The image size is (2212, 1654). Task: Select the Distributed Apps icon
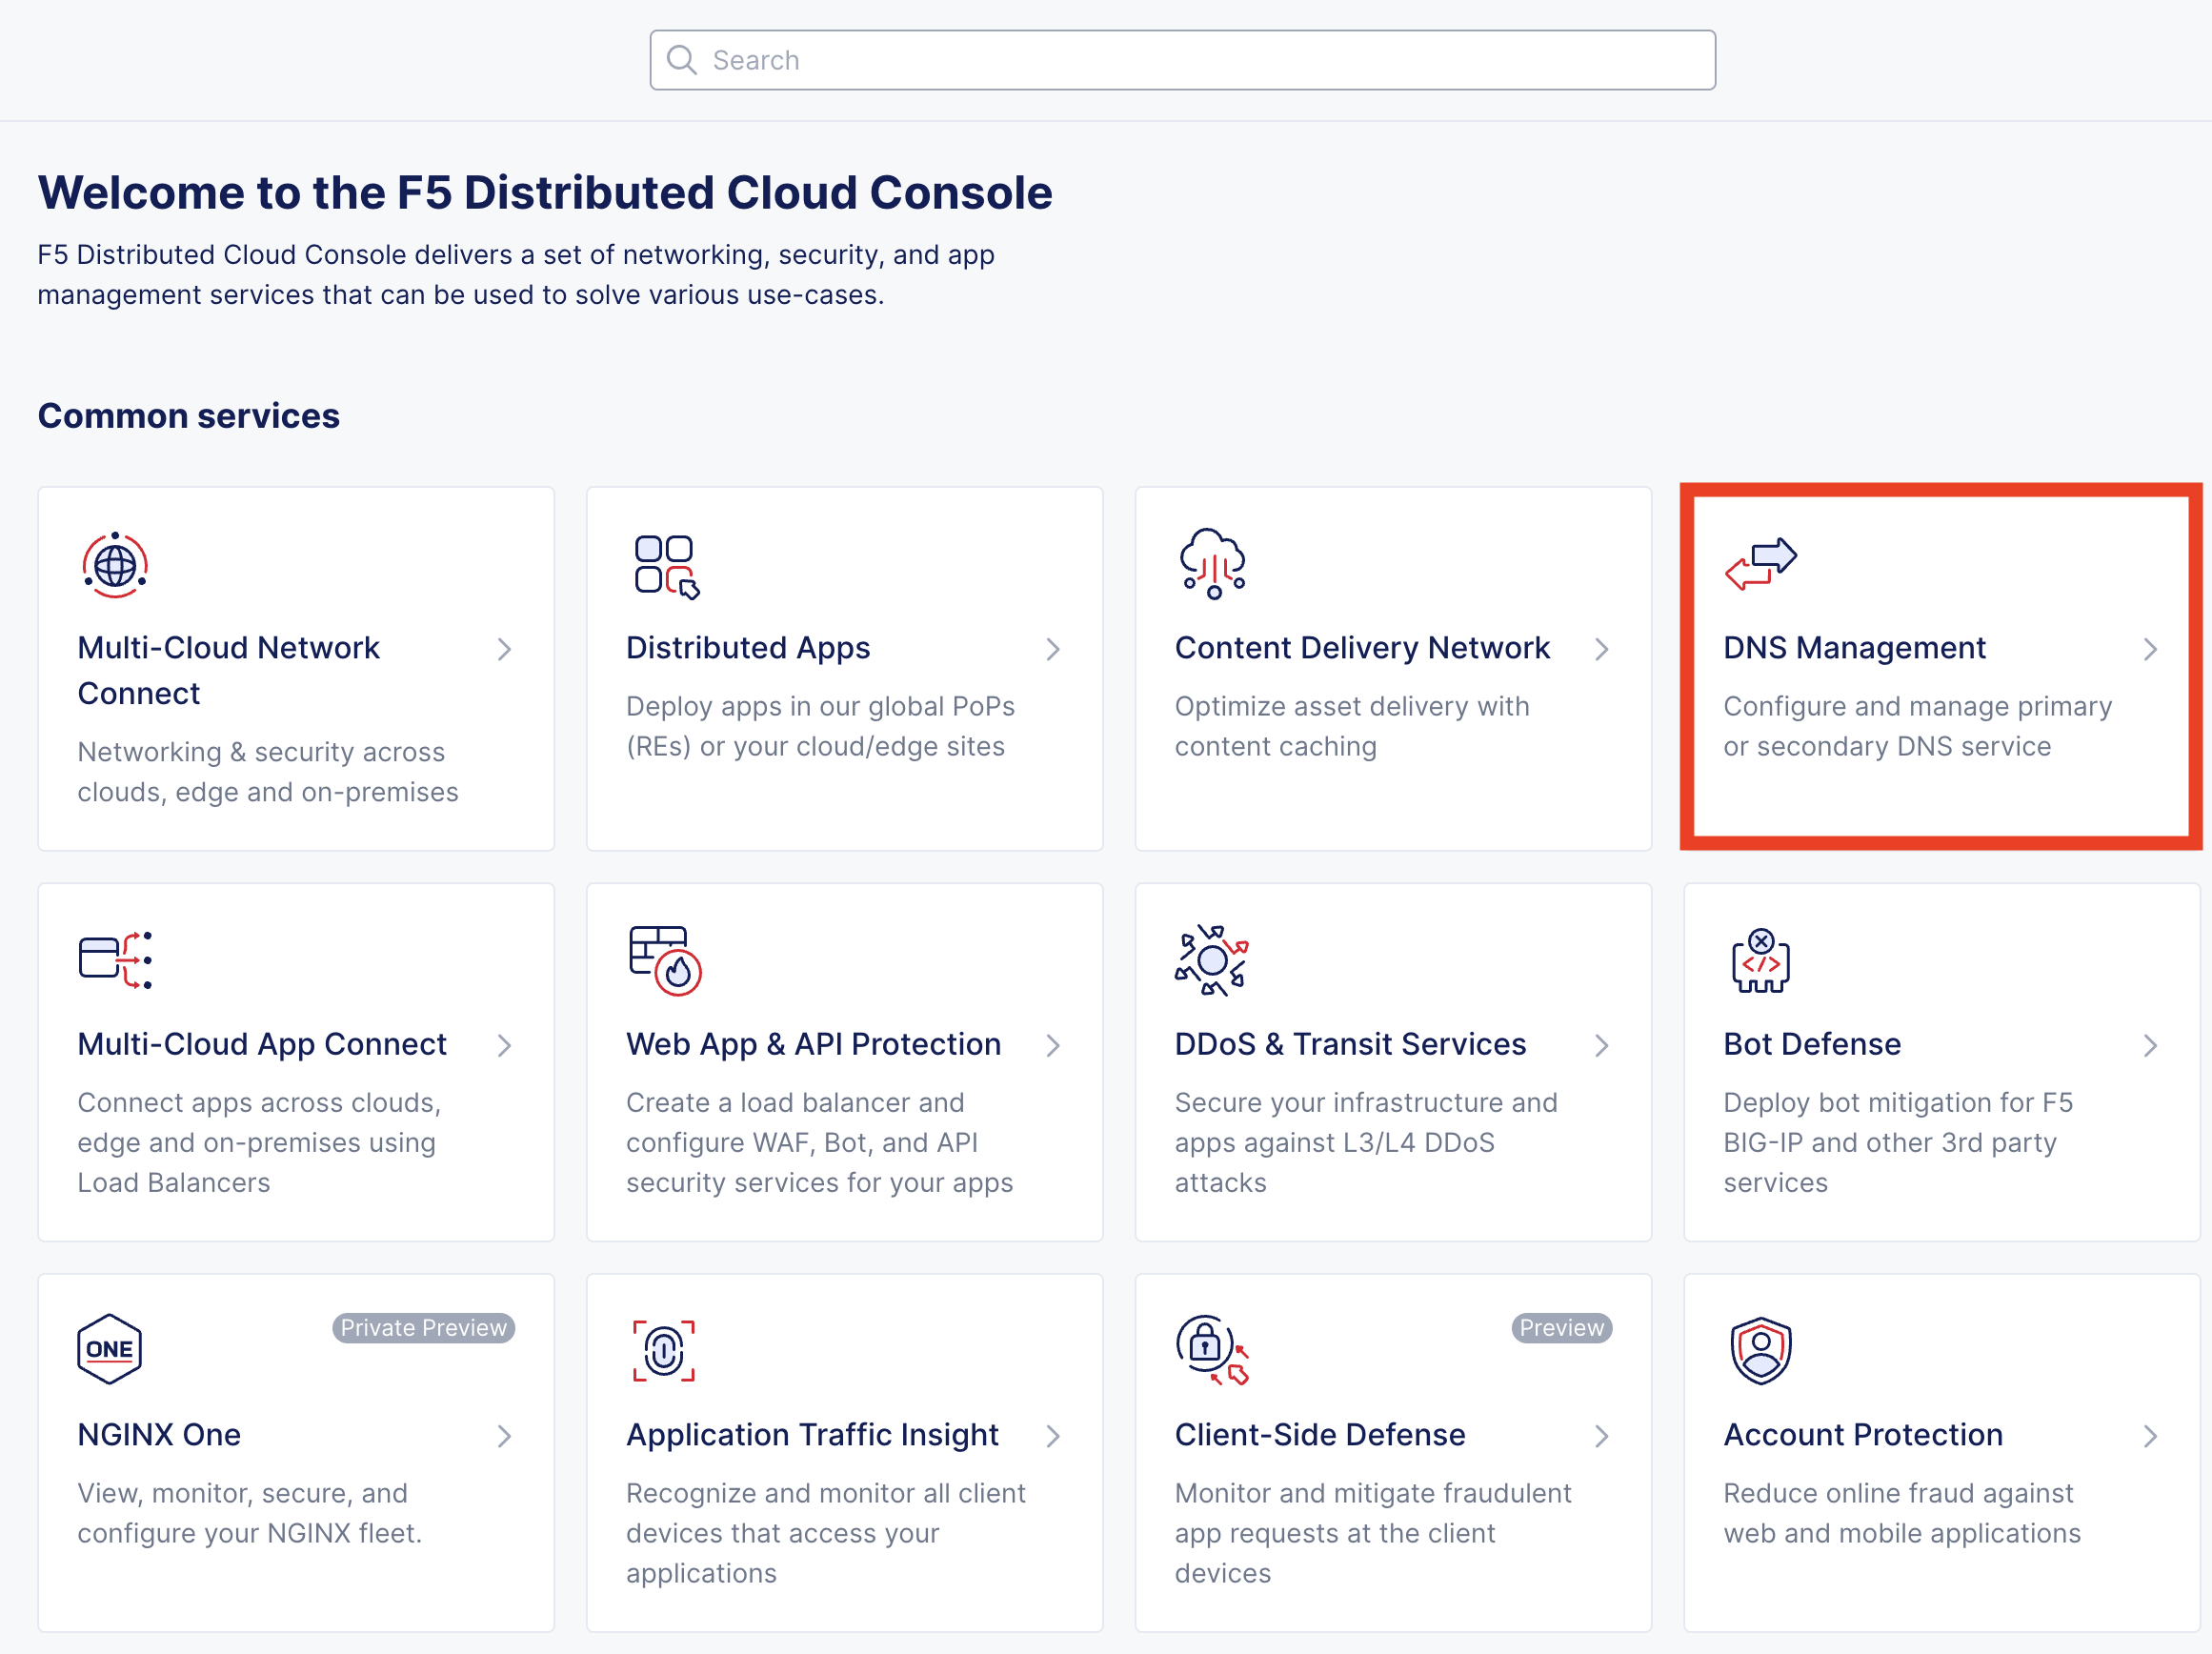pyautogui.click(x=664, y=565)
